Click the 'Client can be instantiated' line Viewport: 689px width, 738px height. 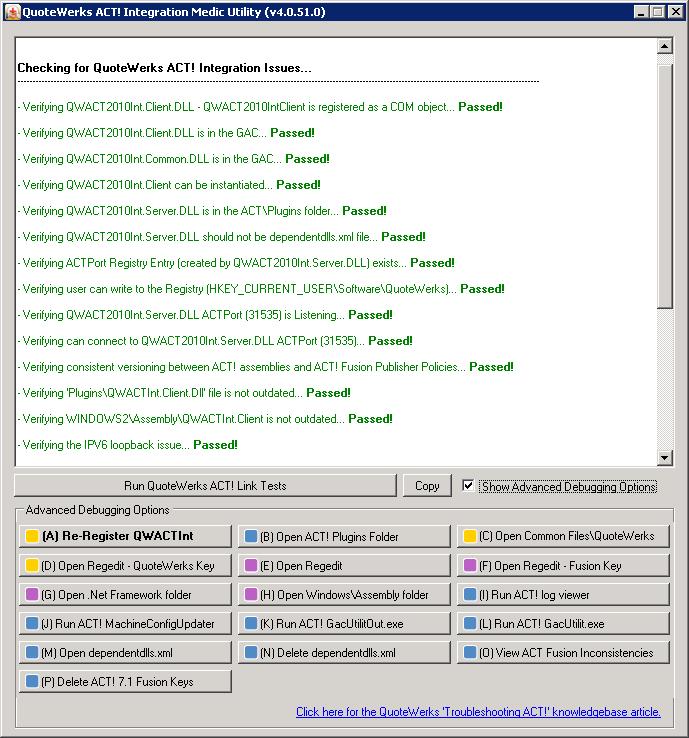coord(169,185)
